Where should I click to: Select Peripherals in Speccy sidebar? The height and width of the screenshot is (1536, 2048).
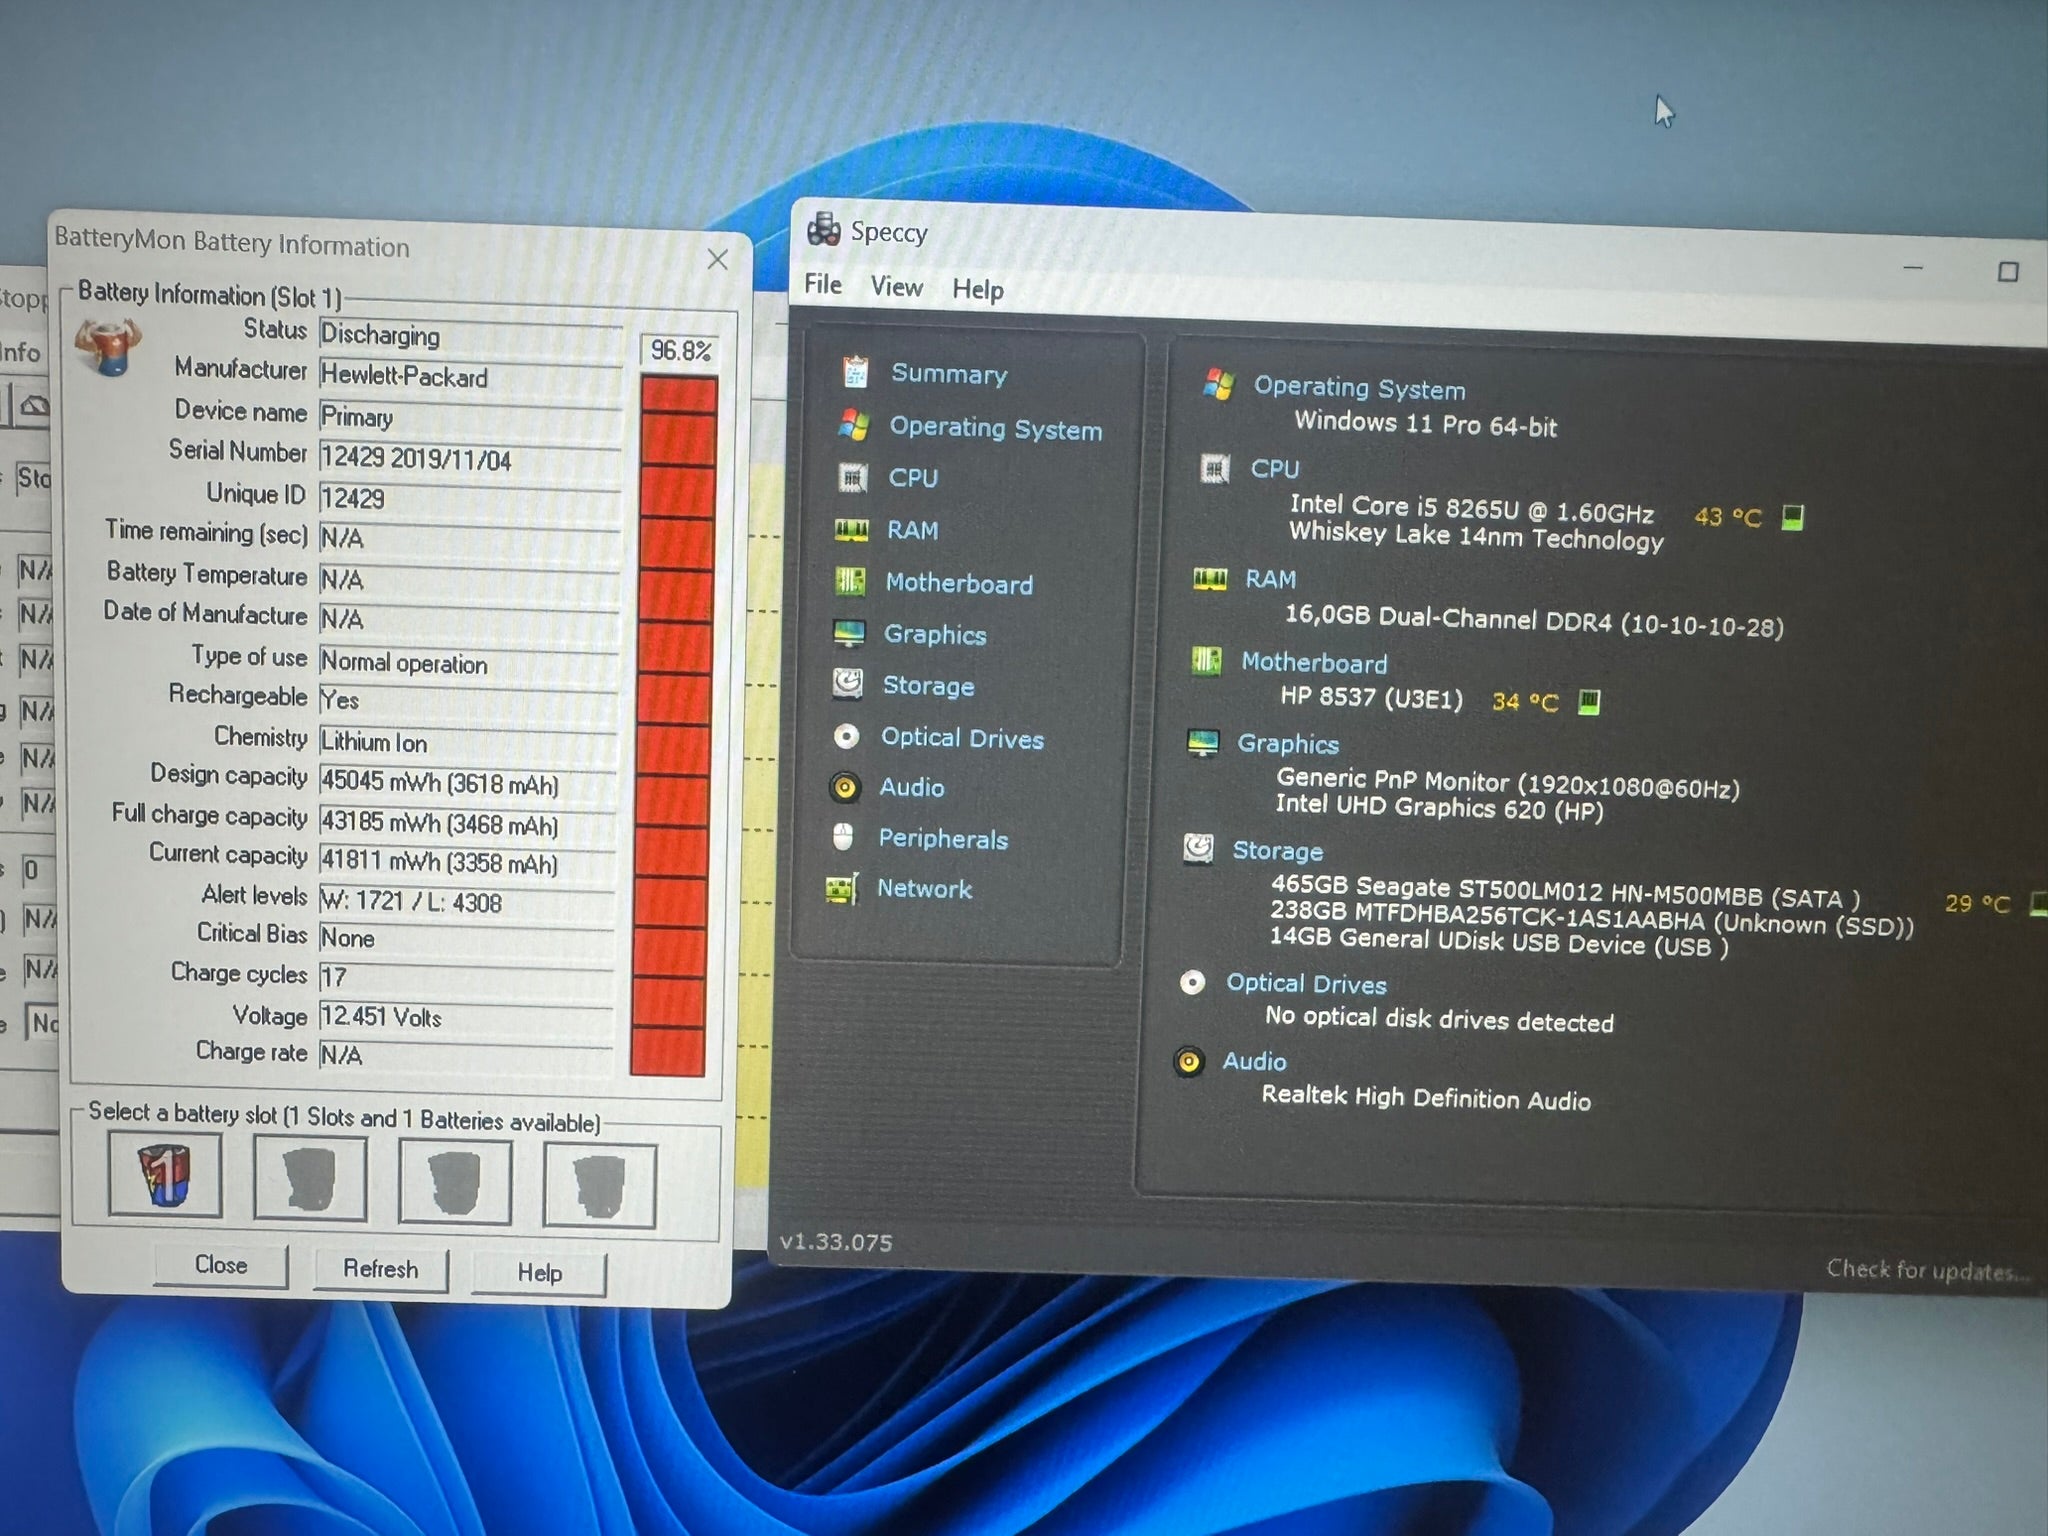click(943, 839)
